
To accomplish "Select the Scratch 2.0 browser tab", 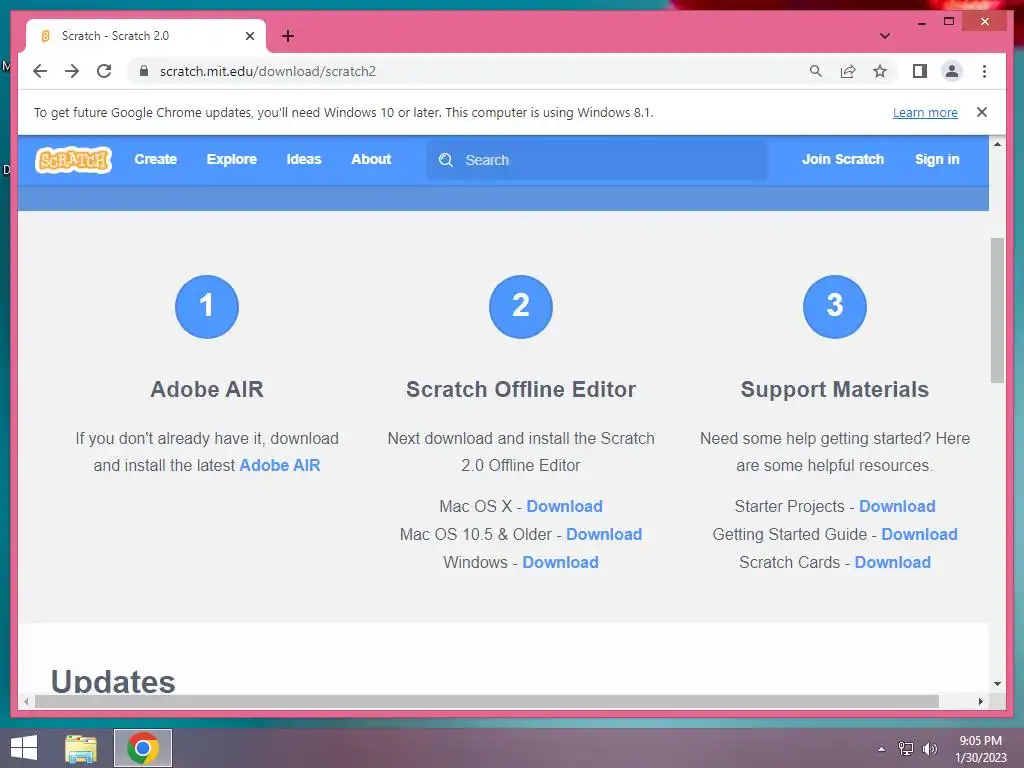I will [x=146, y=36].
